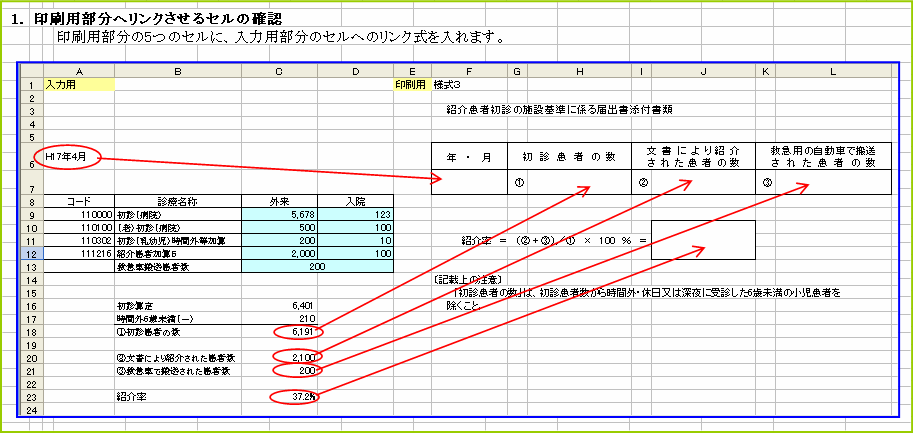Click the (老)初診(病院) name cell

click(x=178, y=228)
